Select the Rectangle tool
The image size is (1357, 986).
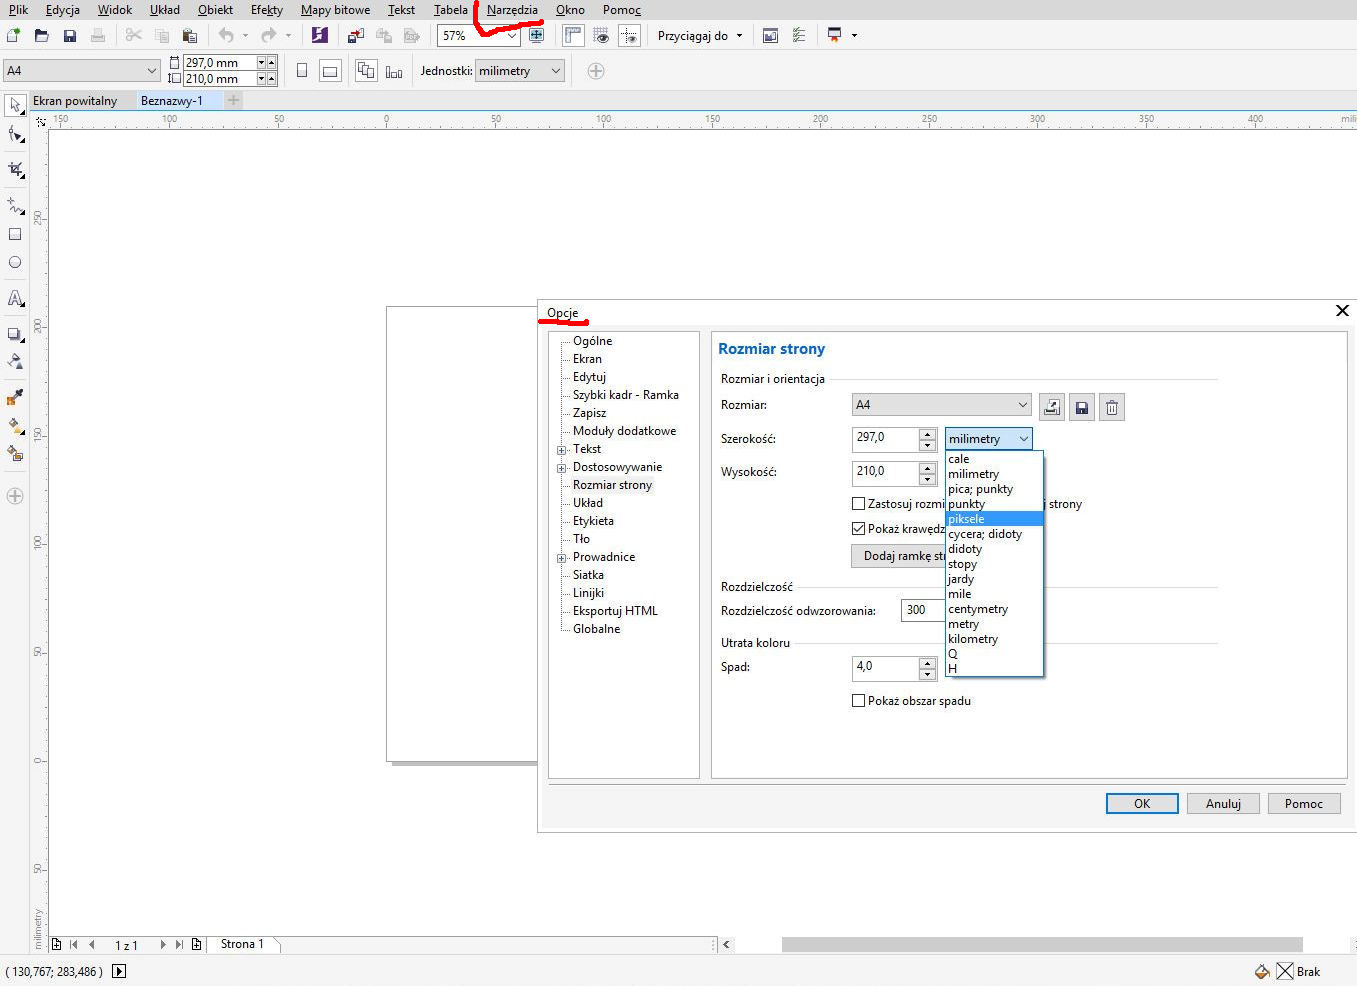coord(15,234)
